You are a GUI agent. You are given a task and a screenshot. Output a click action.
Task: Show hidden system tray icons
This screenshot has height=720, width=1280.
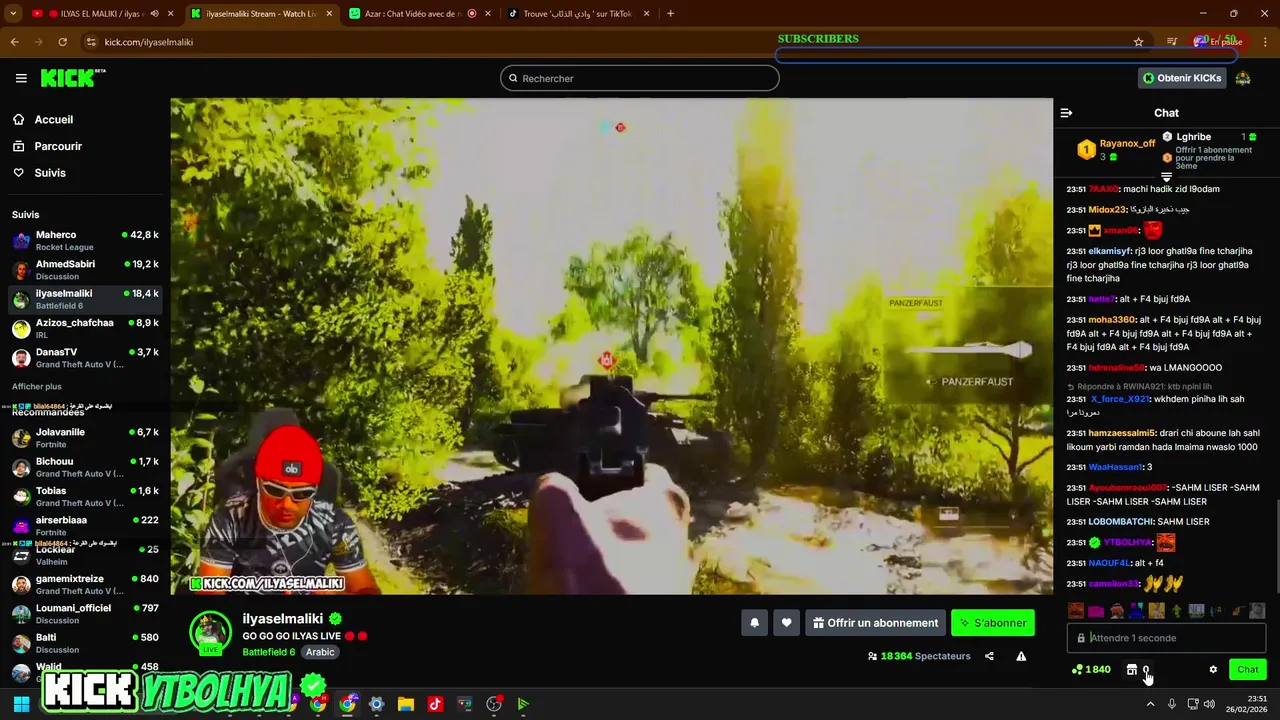pos(1150,704)
